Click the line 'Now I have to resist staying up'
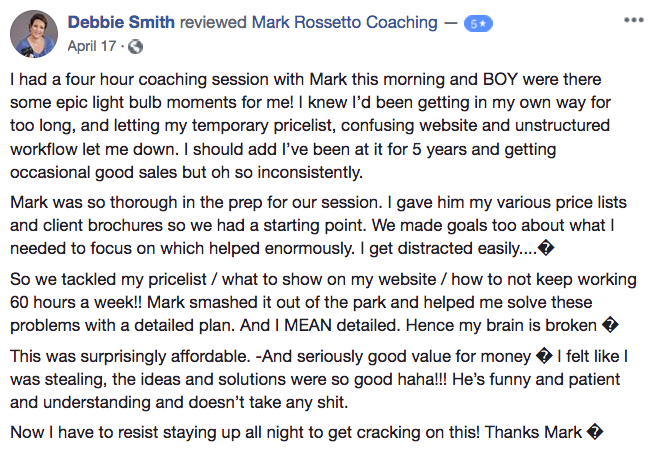The height and width of the screenshot is (454, 650). (x=307, y=432)
